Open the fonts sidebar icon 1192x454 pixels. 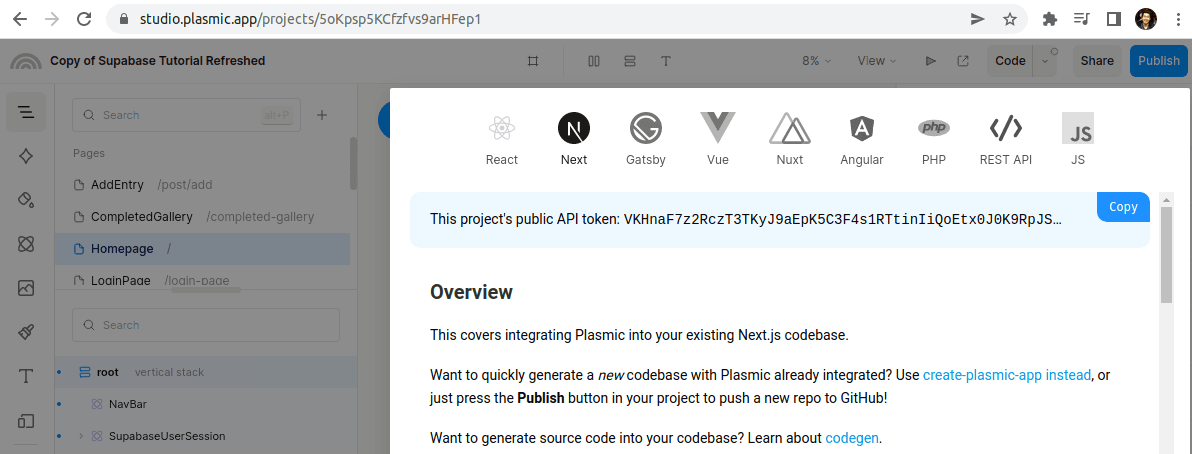[x=26, y=376]
